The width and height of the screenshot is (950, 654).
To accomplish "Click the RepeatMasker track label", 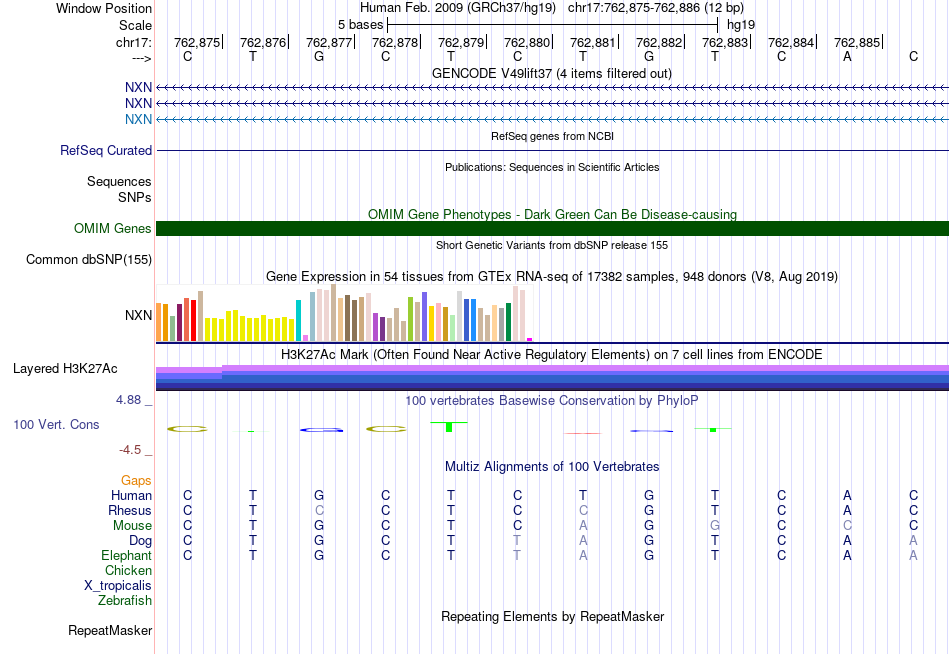I will pos(110,630).
